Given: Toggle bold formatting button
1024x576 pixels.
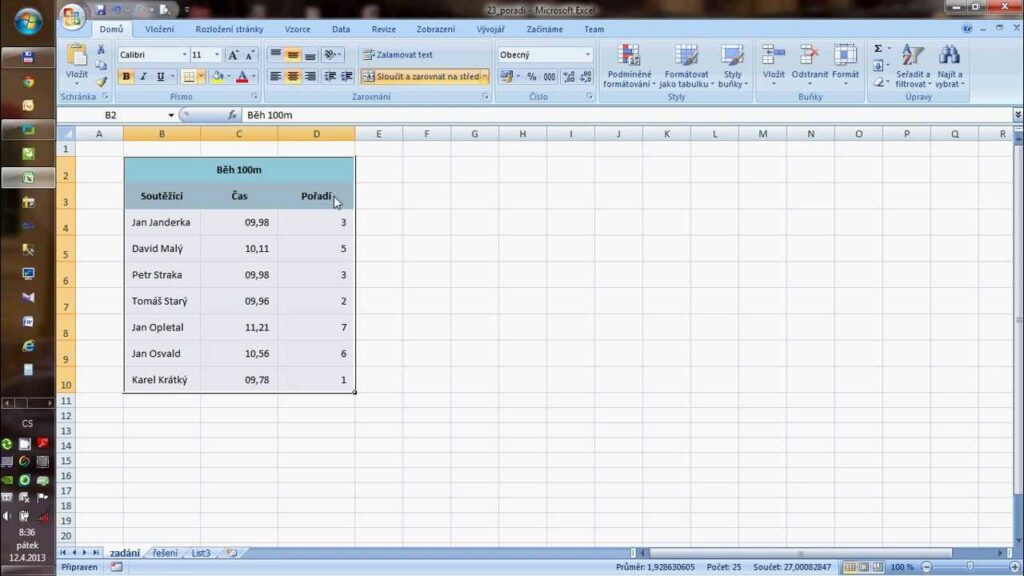Looking at the screenshot, I should coord(127,76).
